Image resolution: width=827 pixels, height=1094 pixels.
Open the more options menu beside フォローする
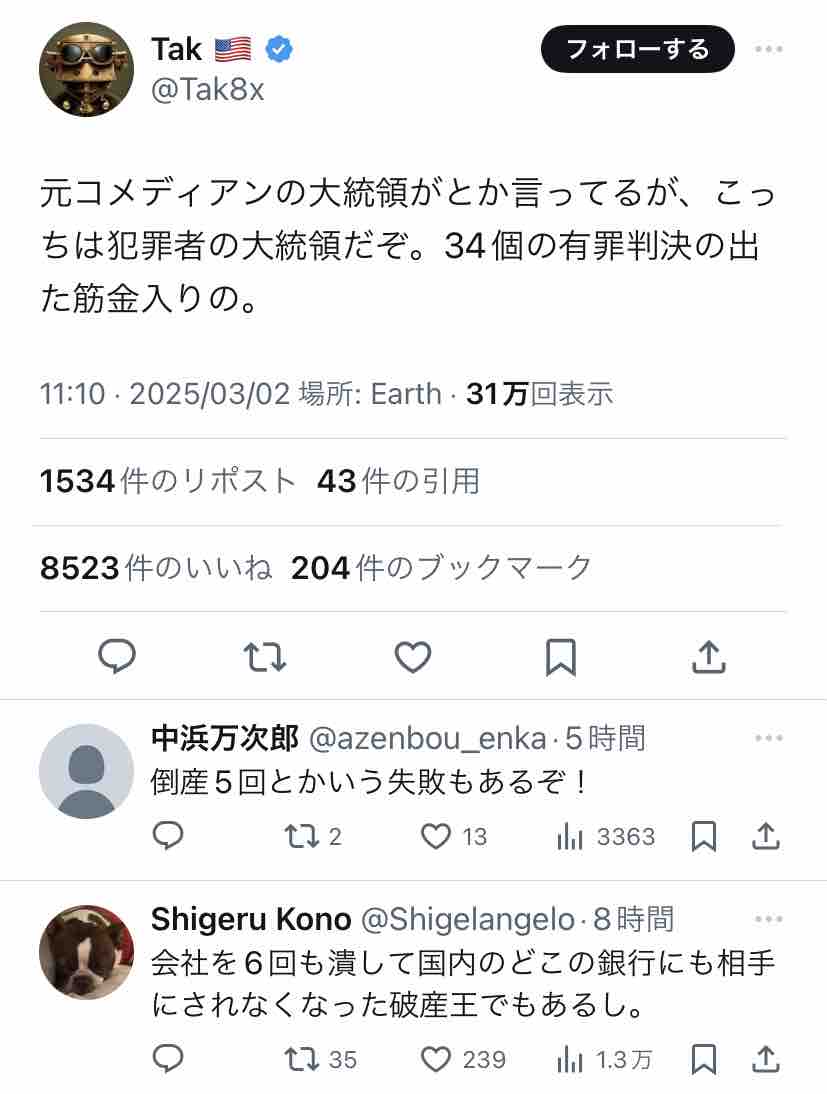click(x=768, y=48)
